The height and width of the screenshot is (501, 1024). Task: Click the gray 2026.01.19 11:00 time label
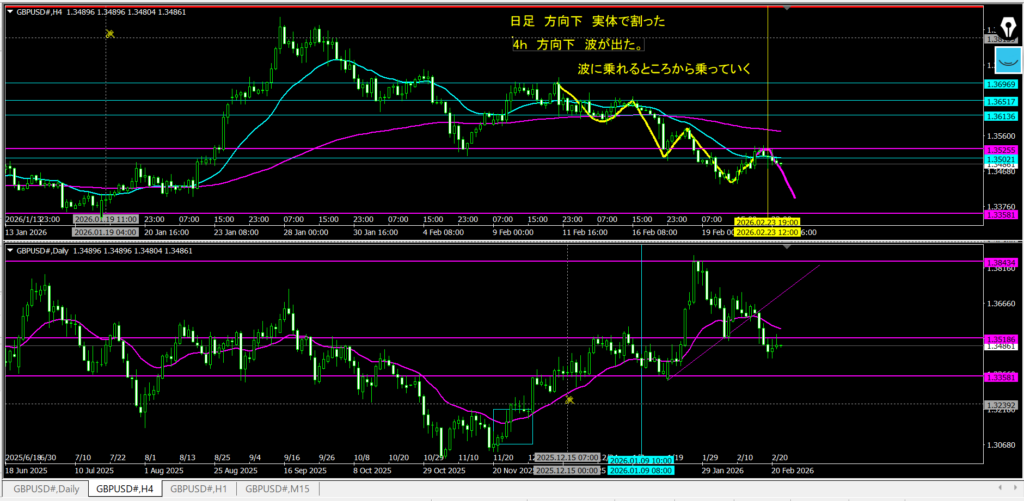click(x=105, y=218)
